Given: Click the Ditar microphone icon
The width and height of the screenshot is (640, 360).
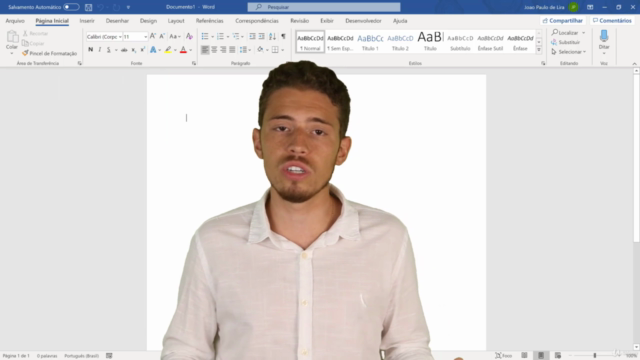Looking at the screenshot, I should pyautogui.click(x=604, y=37).
